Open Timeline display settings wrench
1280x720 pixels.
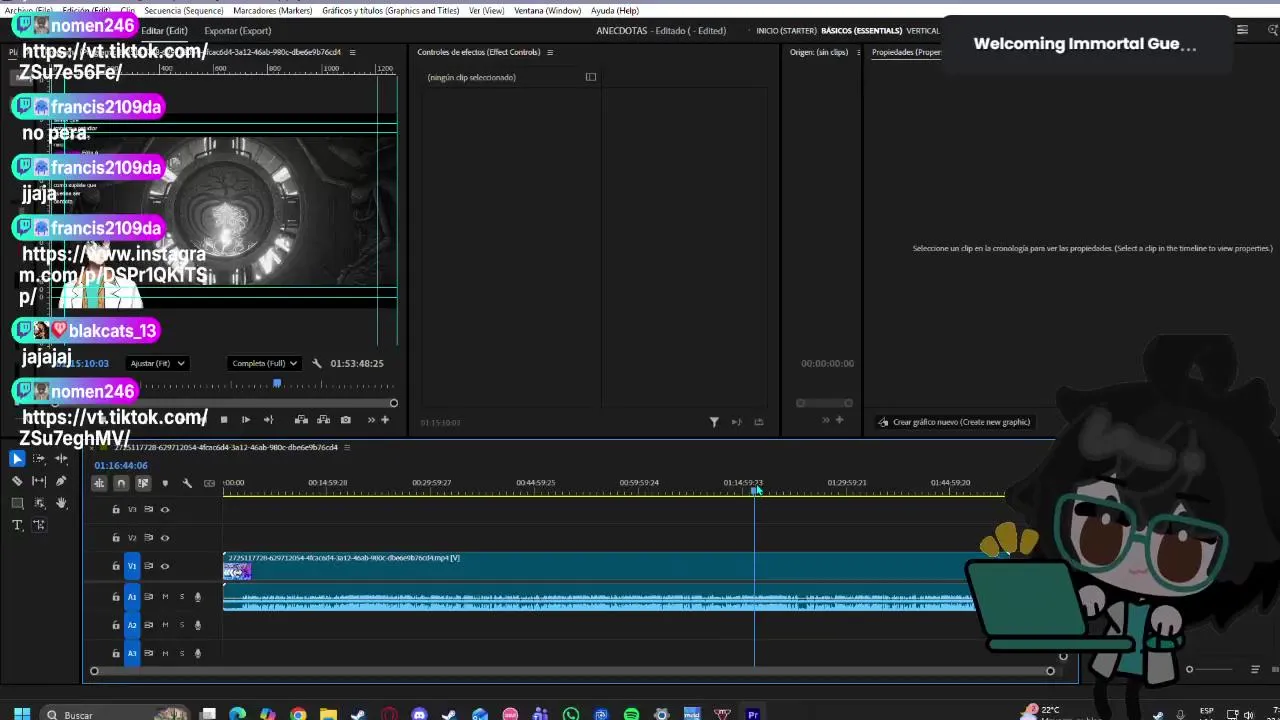[187, 483]
